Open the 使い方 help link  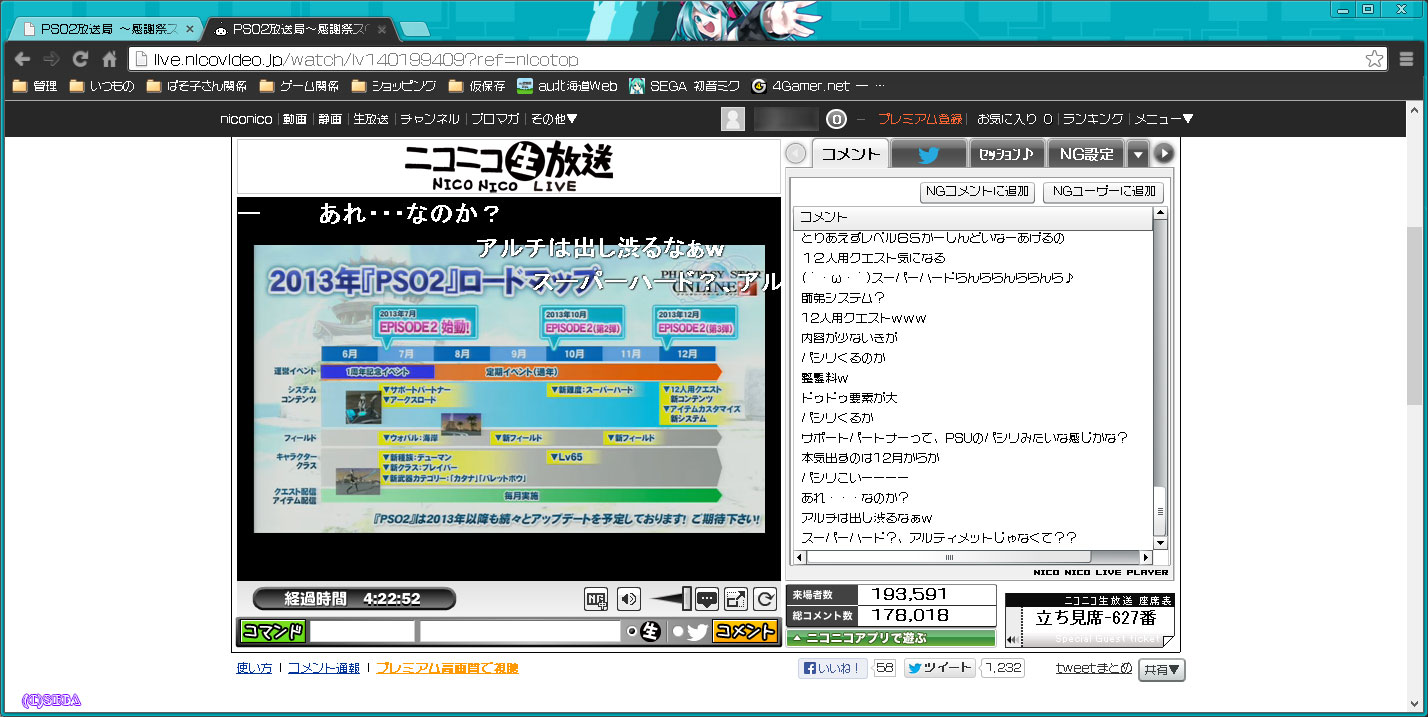[x=254, y=668]
